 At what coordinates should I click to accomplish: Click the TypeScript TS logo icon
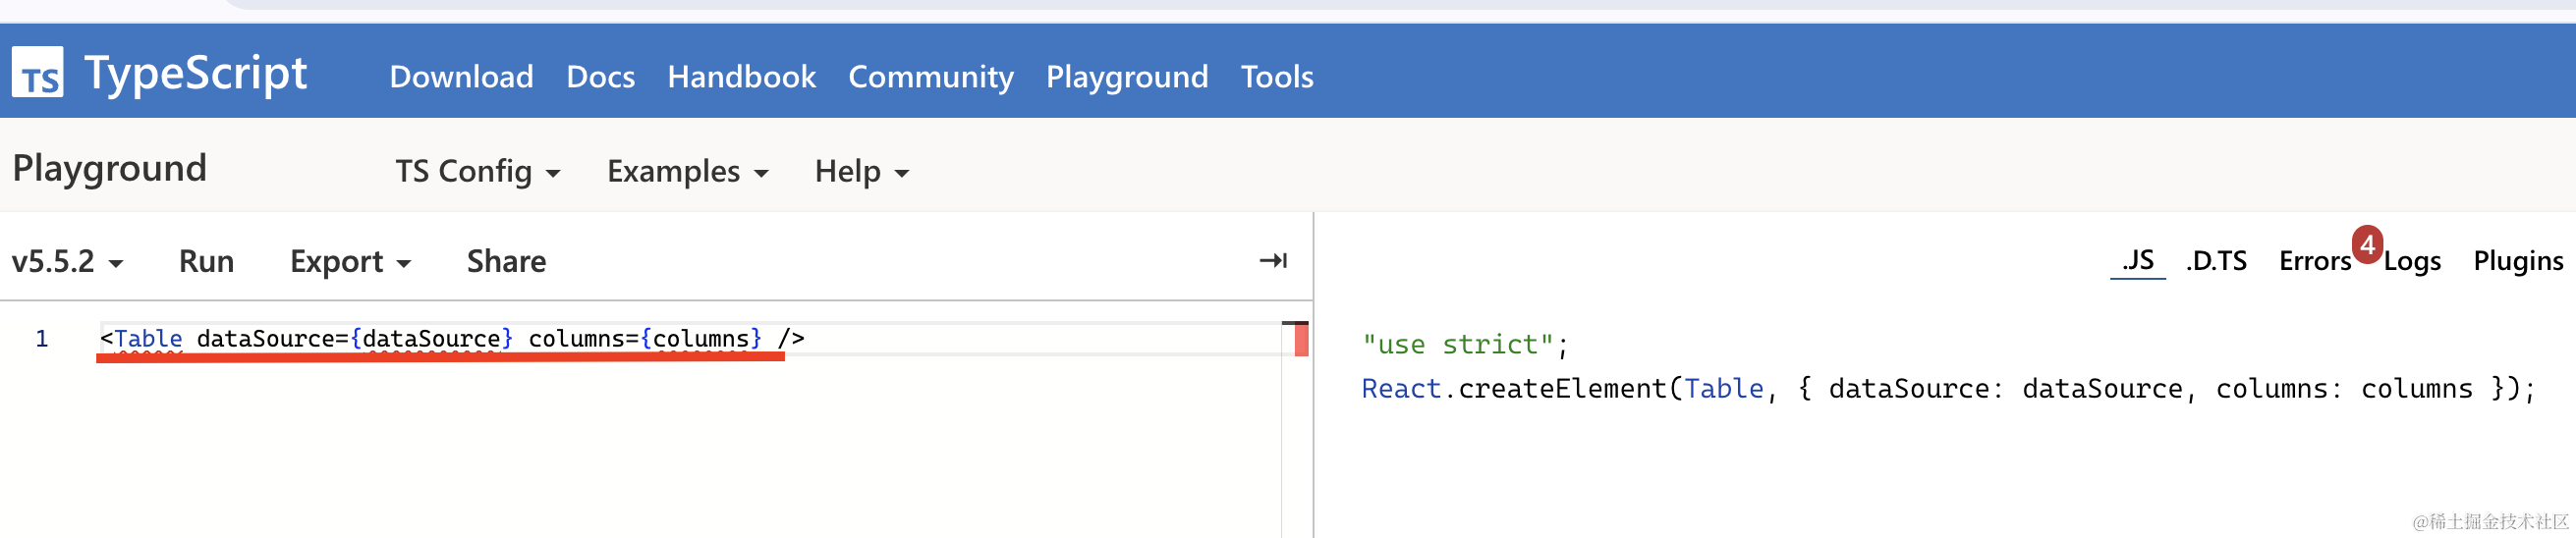click(38, 72)
